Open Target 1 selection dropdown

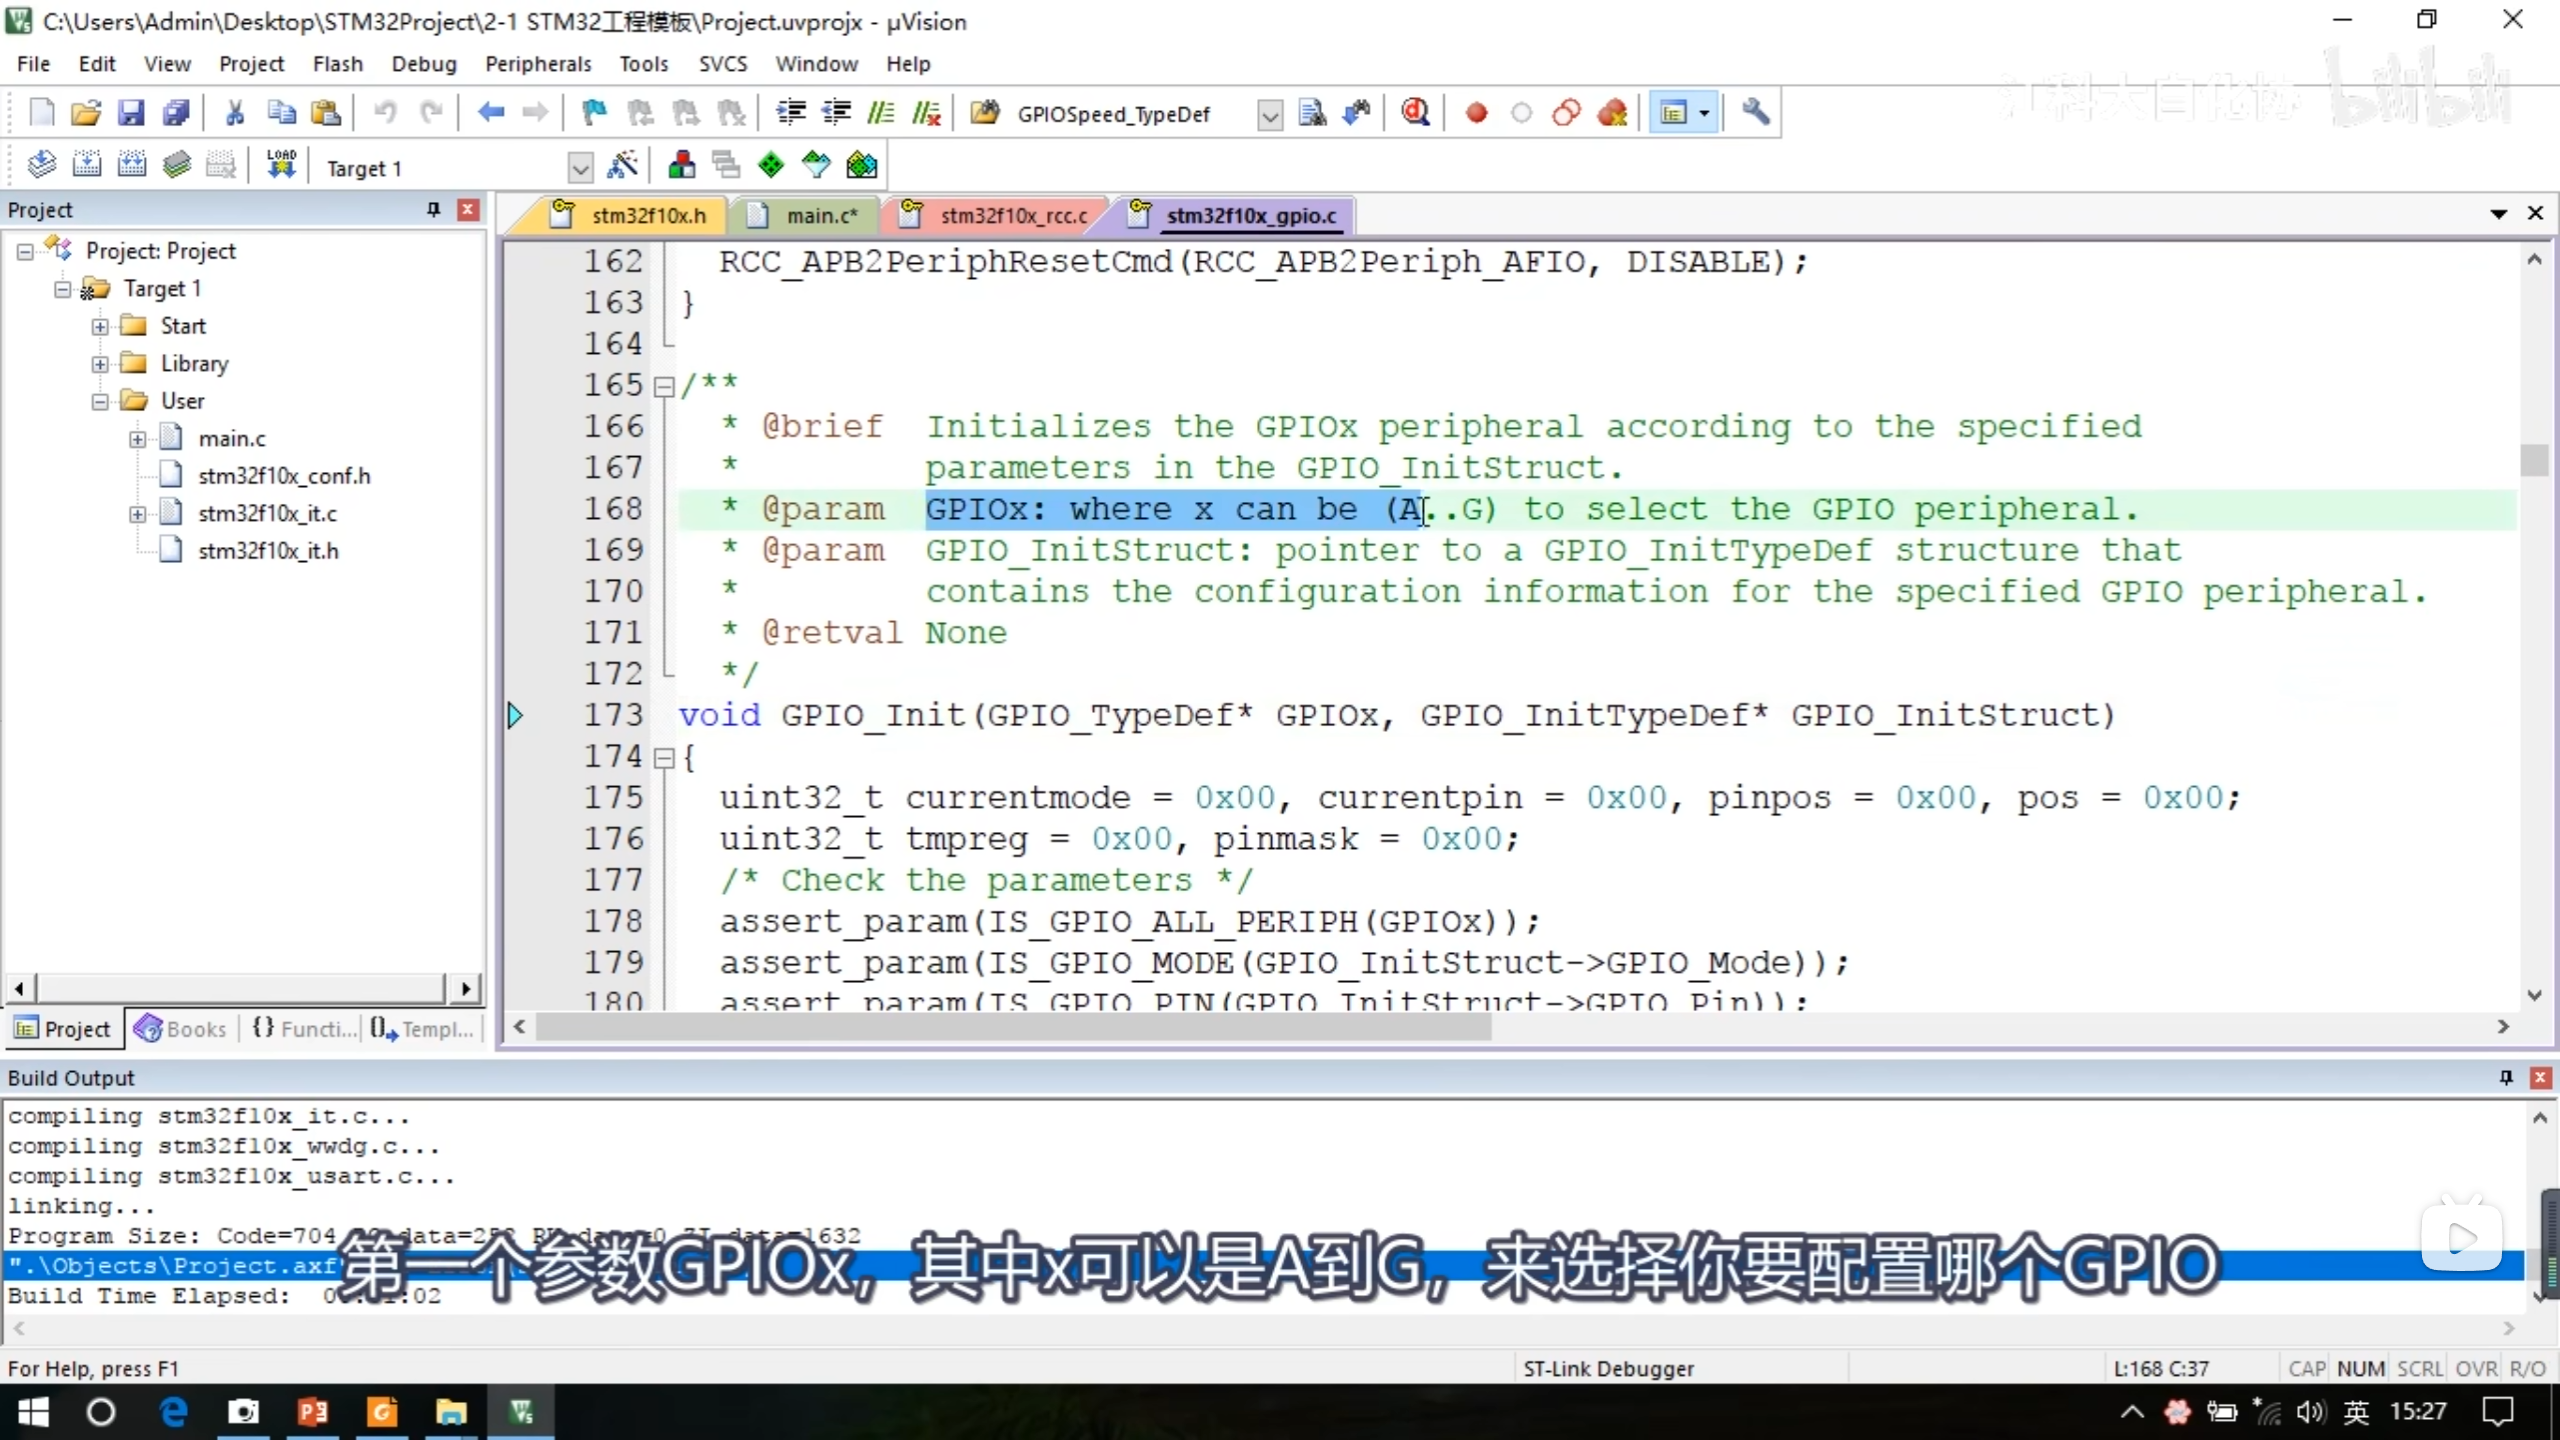coord(579,168)
